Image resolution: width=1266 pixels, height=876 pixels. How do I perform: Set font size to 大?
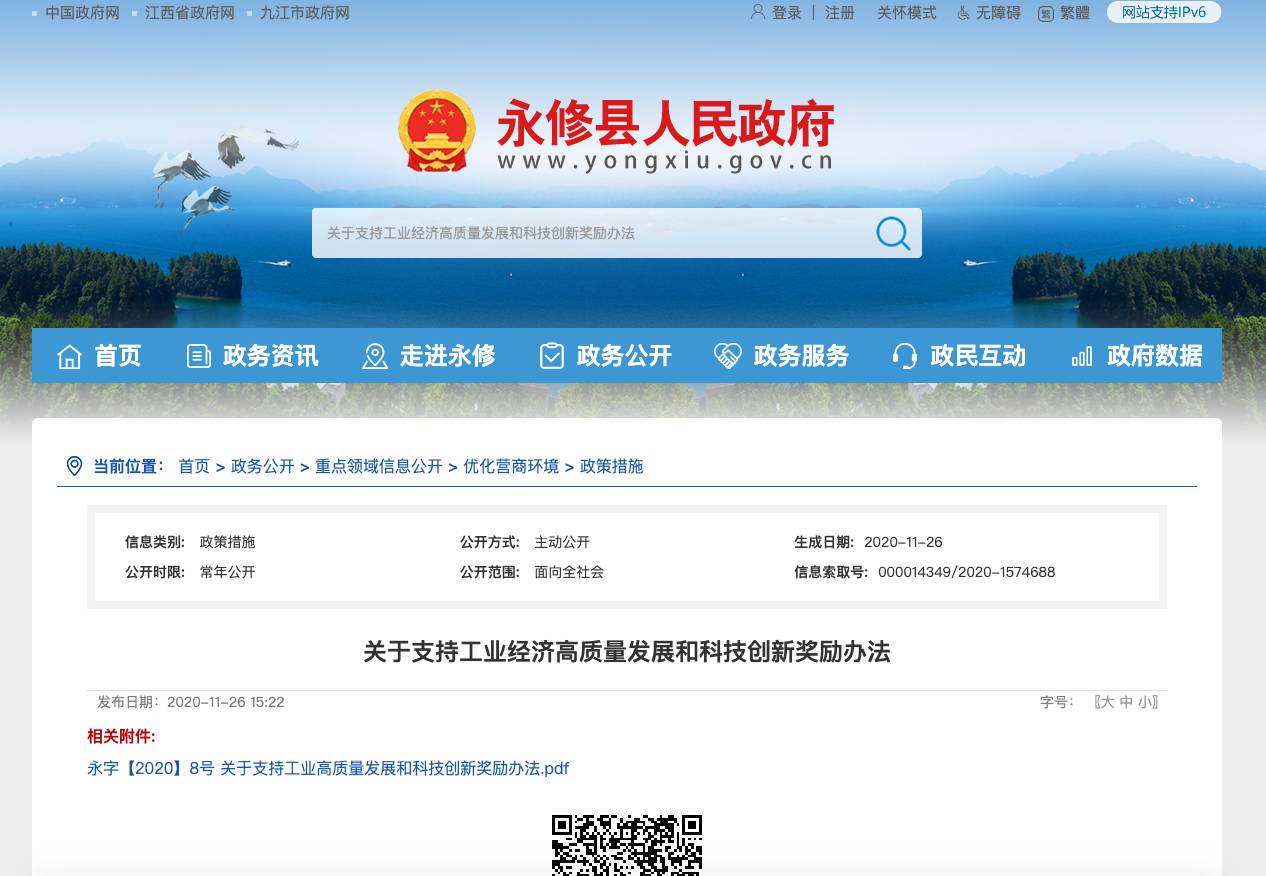click(1106, 702)
